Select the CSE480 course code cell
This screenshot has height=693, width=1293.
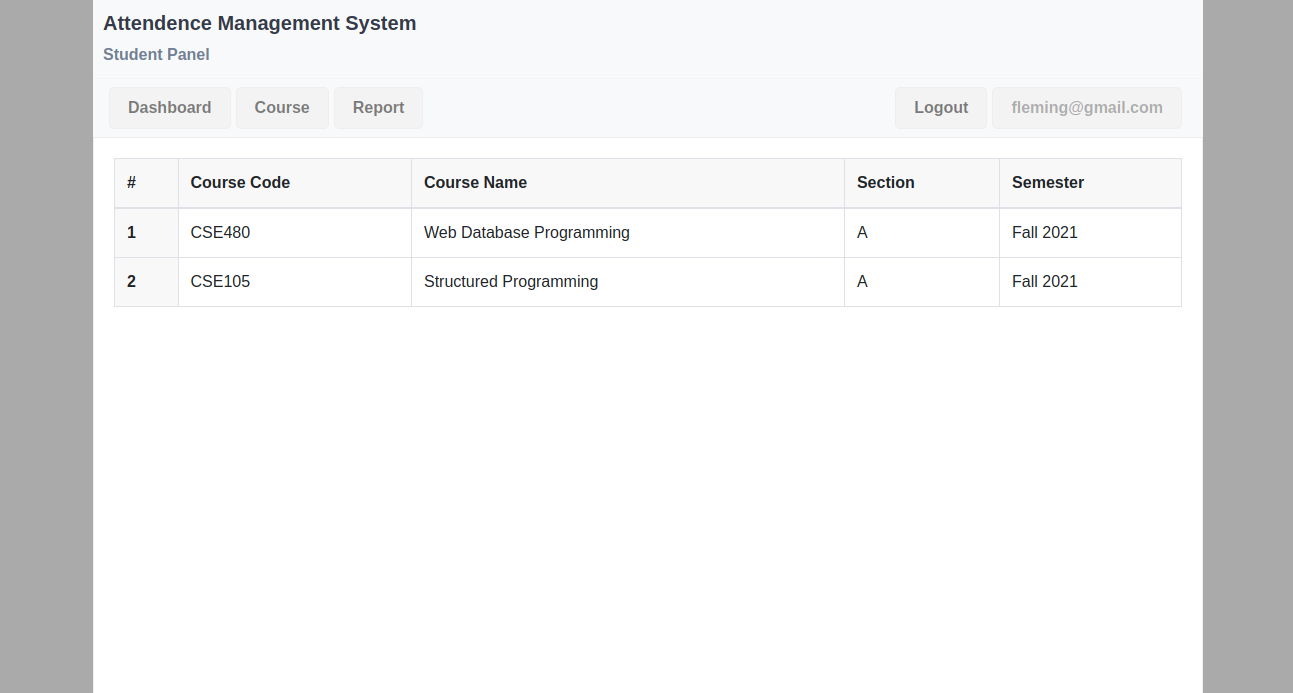(x=220, y=233)
